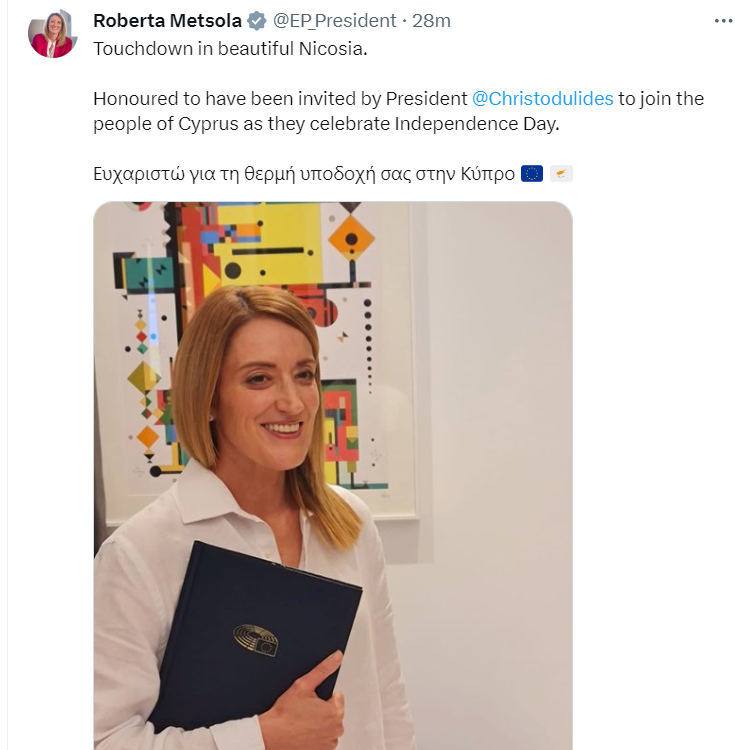Open the @EP_President handle link
The height and width of the screenshot is (750, 735).
click(334, 21)
